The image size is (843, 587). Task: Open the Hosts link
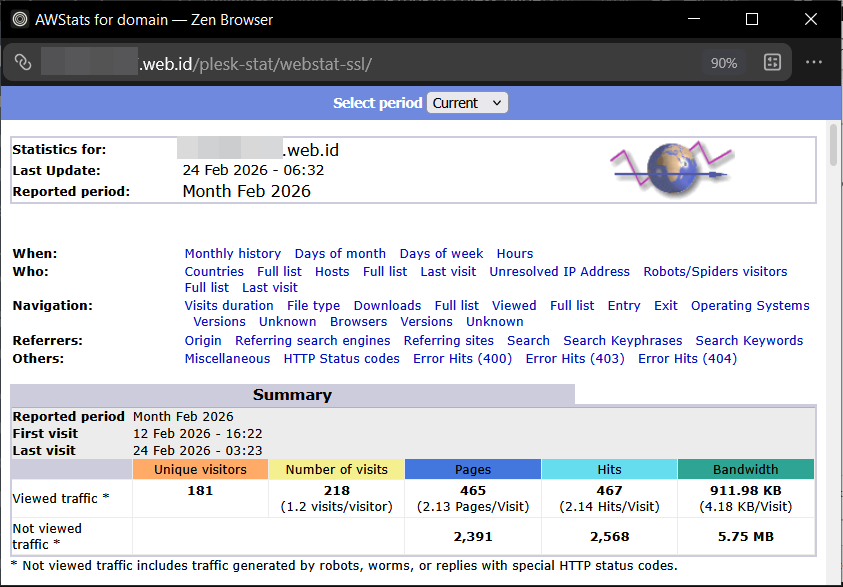tap(332, 271)
